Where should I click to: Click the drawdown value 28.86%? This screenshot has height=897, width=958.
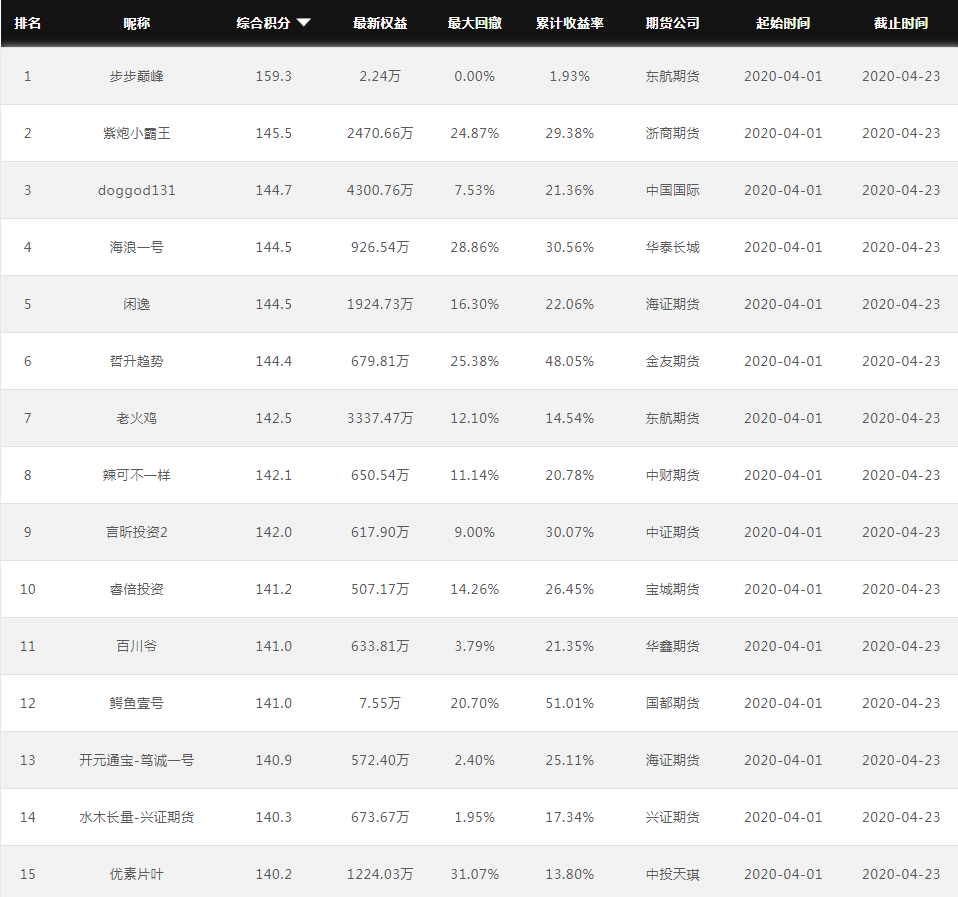(475, 247)
